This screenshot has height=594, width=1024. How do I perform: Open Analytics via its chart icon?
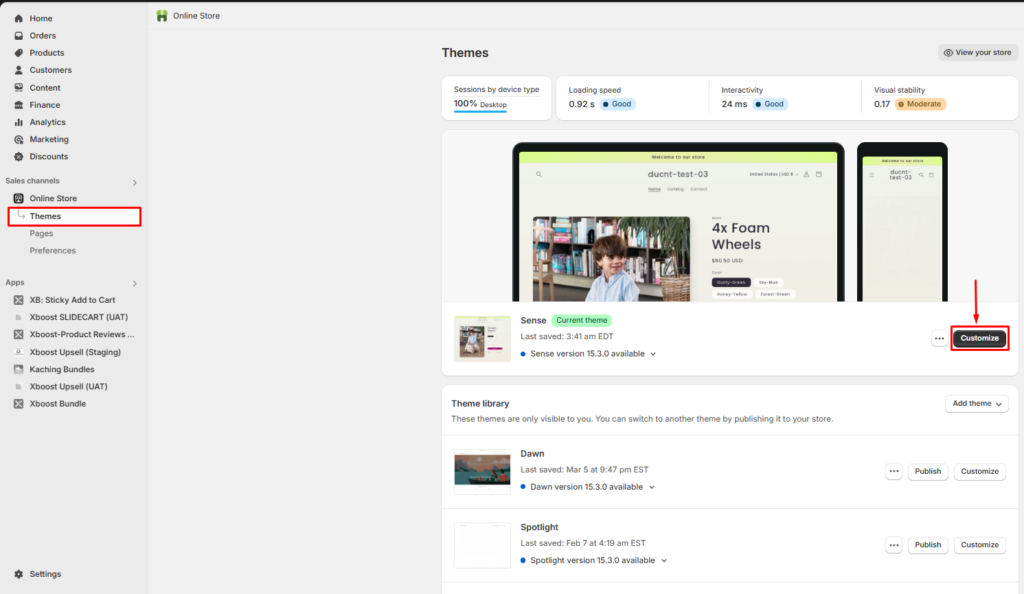[19, 122]
